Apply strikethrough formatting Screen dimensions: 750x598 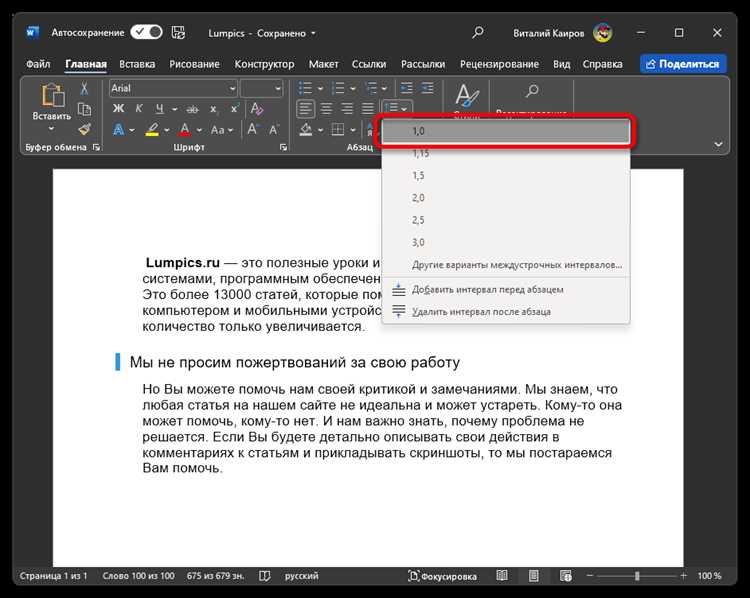point(192,109)
